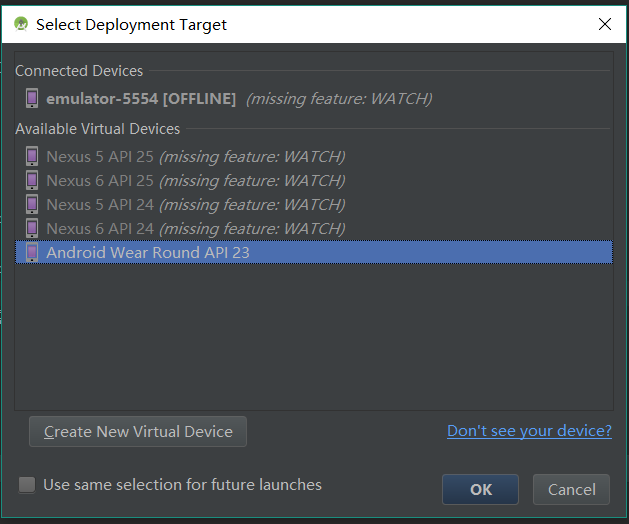Image resolution: width=629 pixels, height=524 pixels.
Task: Enable Use same selection for future launches
Action: [27, 485]
